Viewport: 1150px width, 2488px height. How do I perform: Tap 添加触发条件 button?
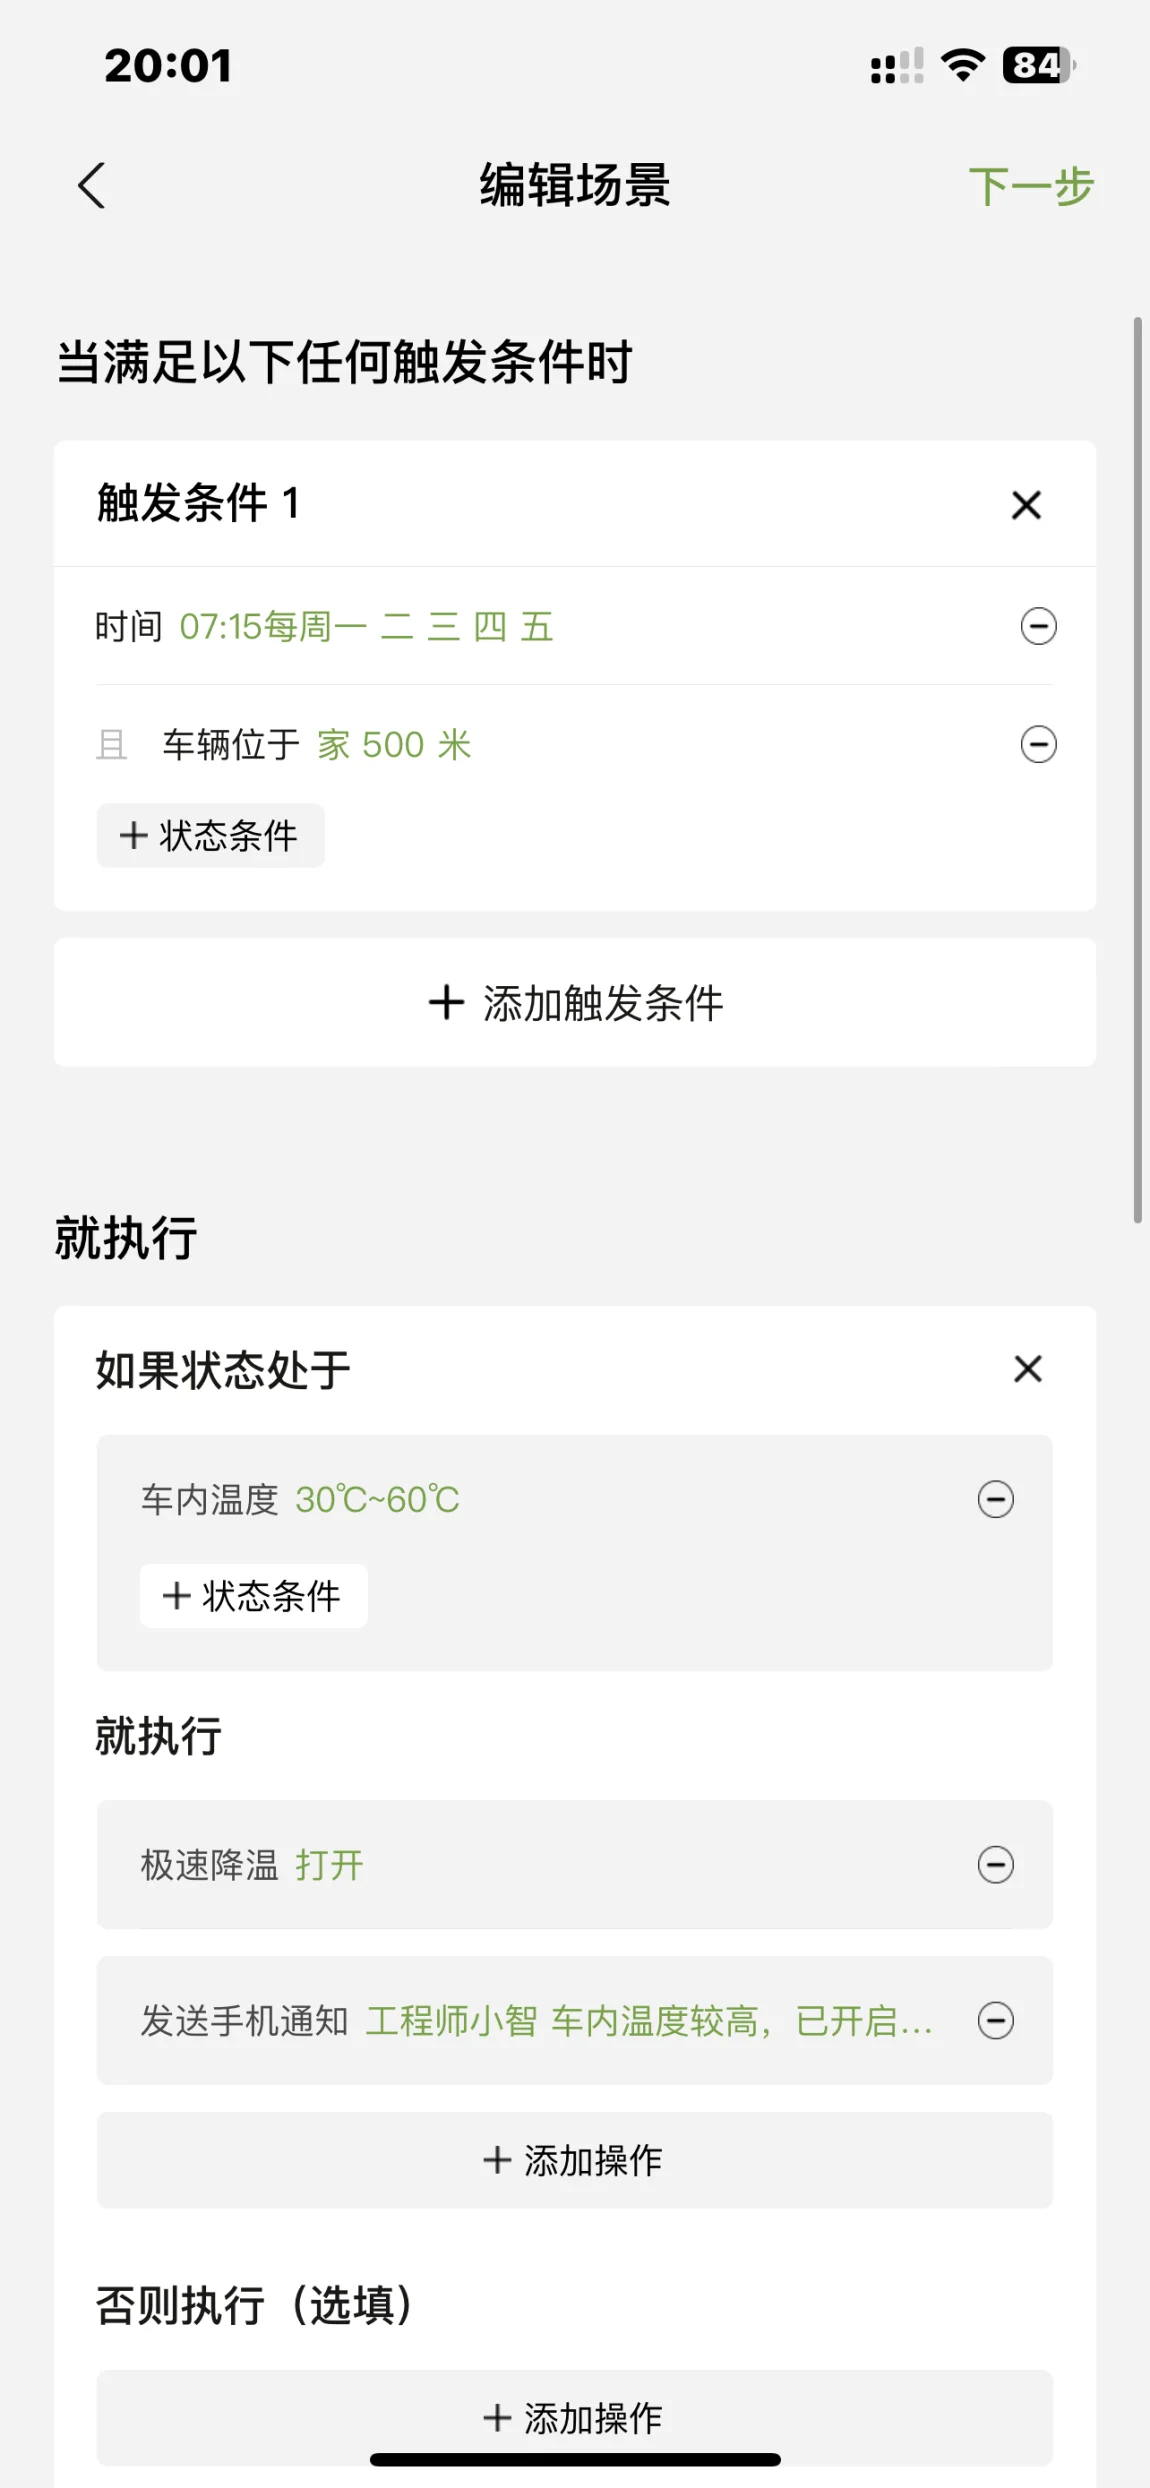[x=575, y=1003]
